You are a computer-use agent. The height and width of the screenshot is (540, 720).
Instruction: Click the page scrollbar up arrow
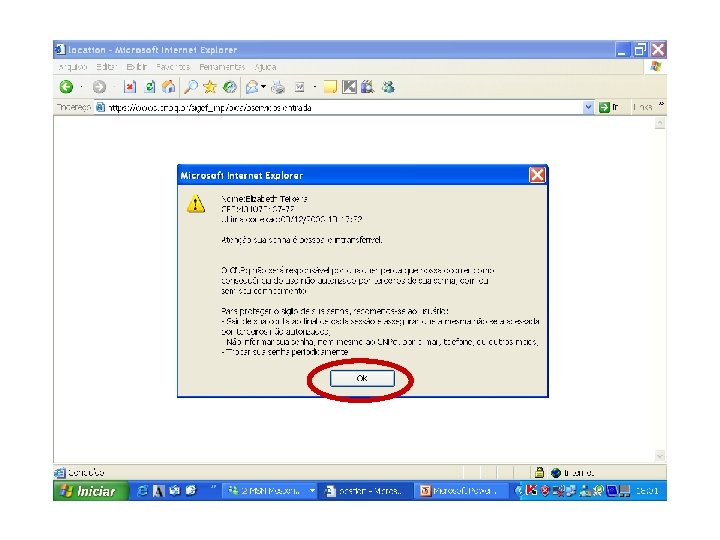pos(660,123)
